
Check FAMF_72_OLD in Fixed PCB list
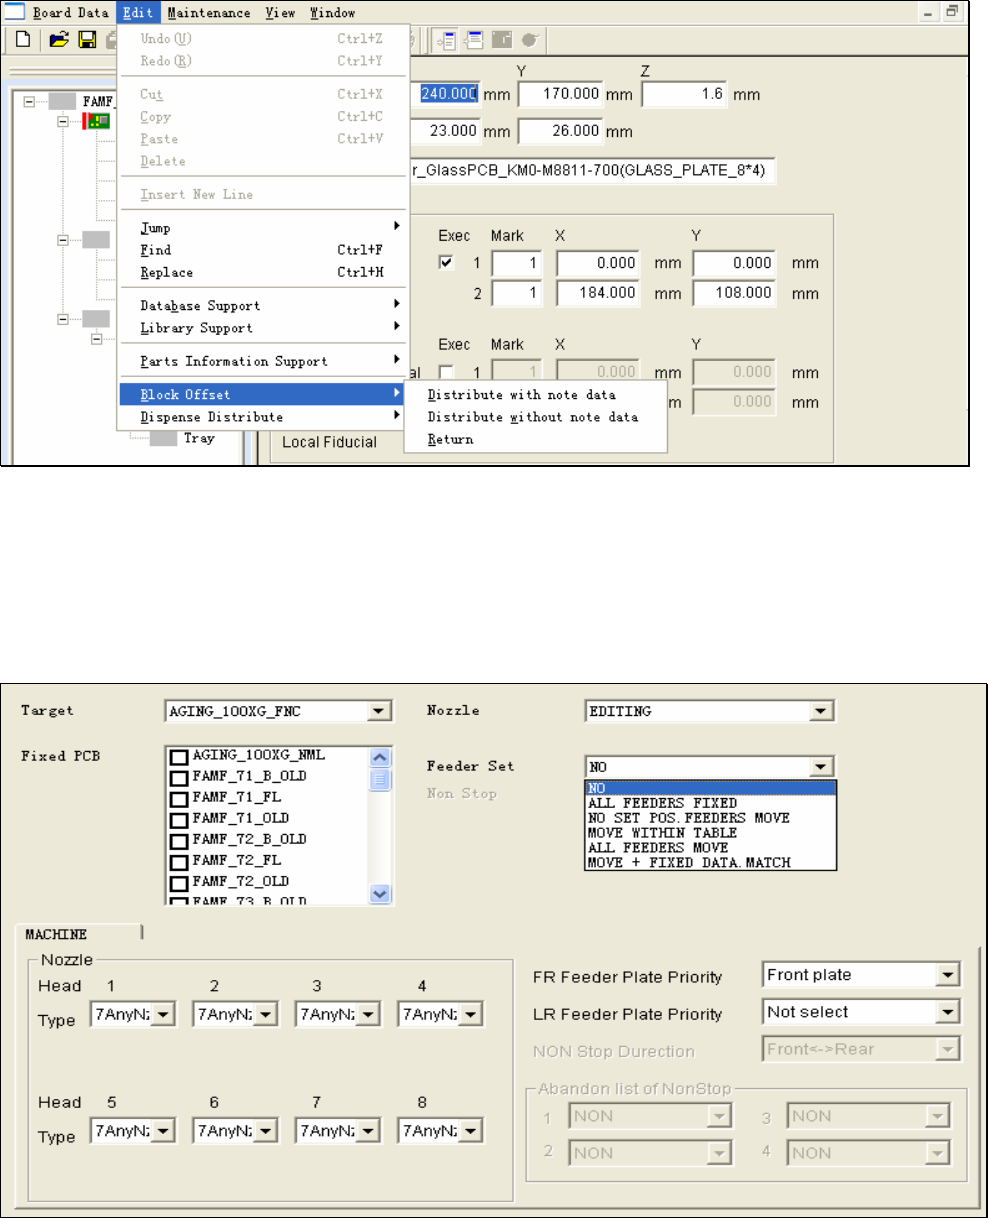[179, 882]
